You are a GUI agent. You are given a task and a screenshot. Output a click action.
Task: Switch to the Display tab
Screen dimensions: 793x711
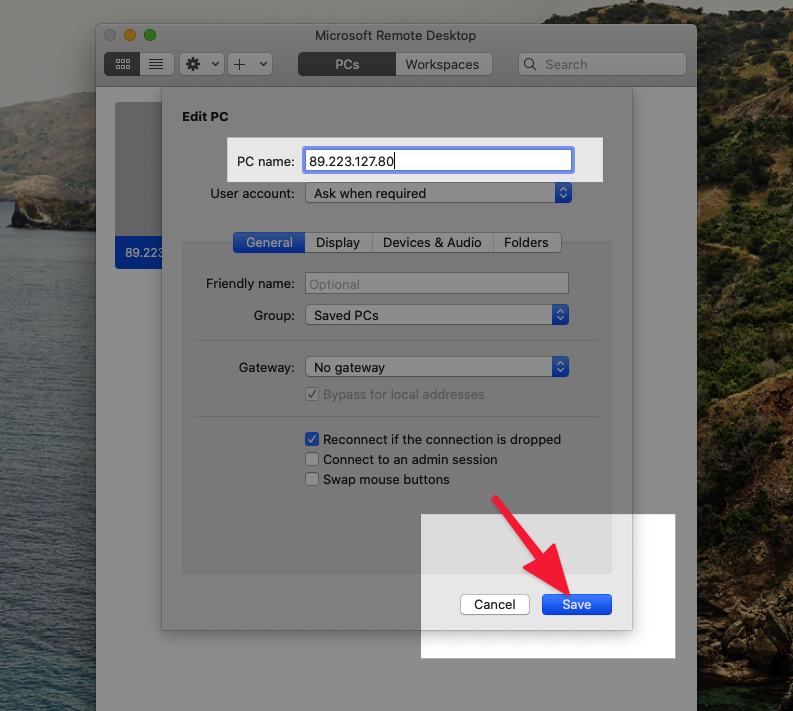click(x=338, y=242)
